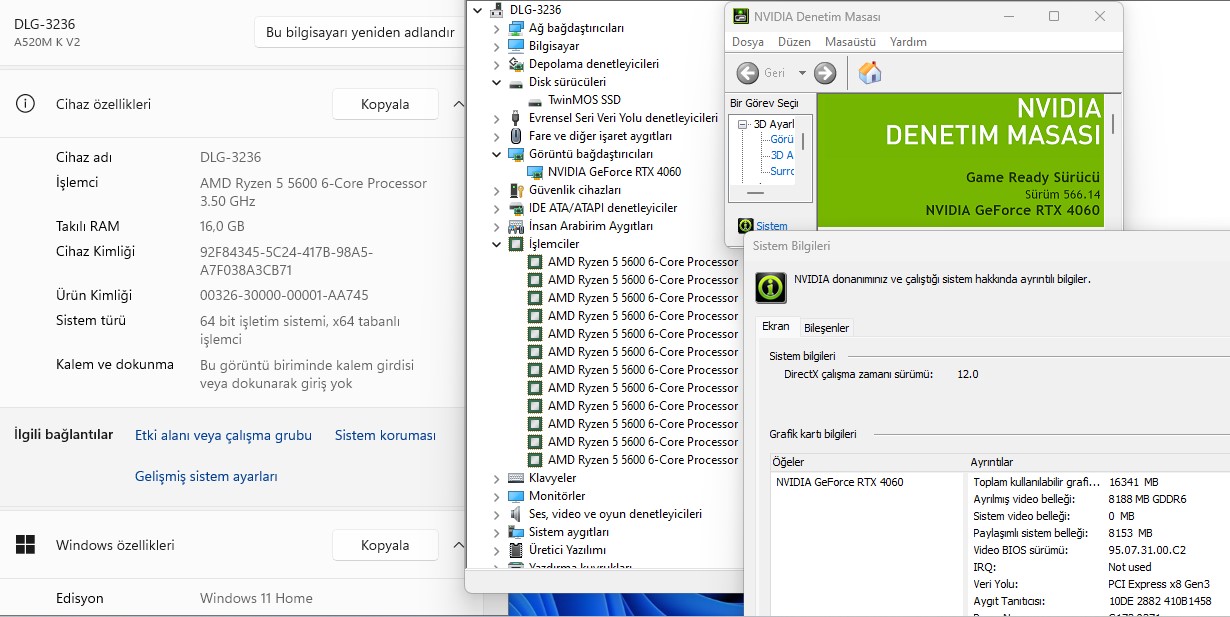Click the NVIDIA banner pane vertical scrollbar
1230x617 pixels.
(1113, 124)
